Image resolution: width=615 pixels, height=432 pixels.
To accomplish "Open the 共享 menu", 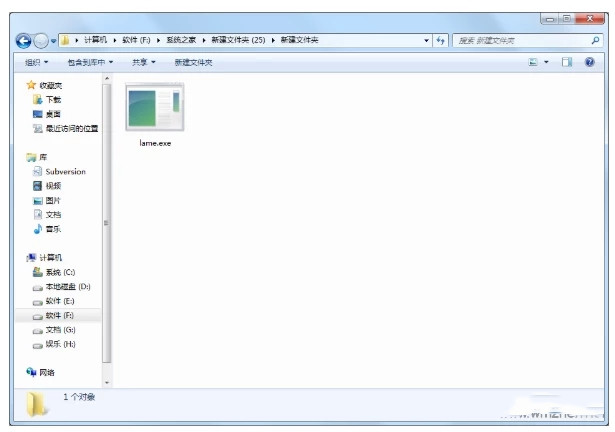I will 144,62.
